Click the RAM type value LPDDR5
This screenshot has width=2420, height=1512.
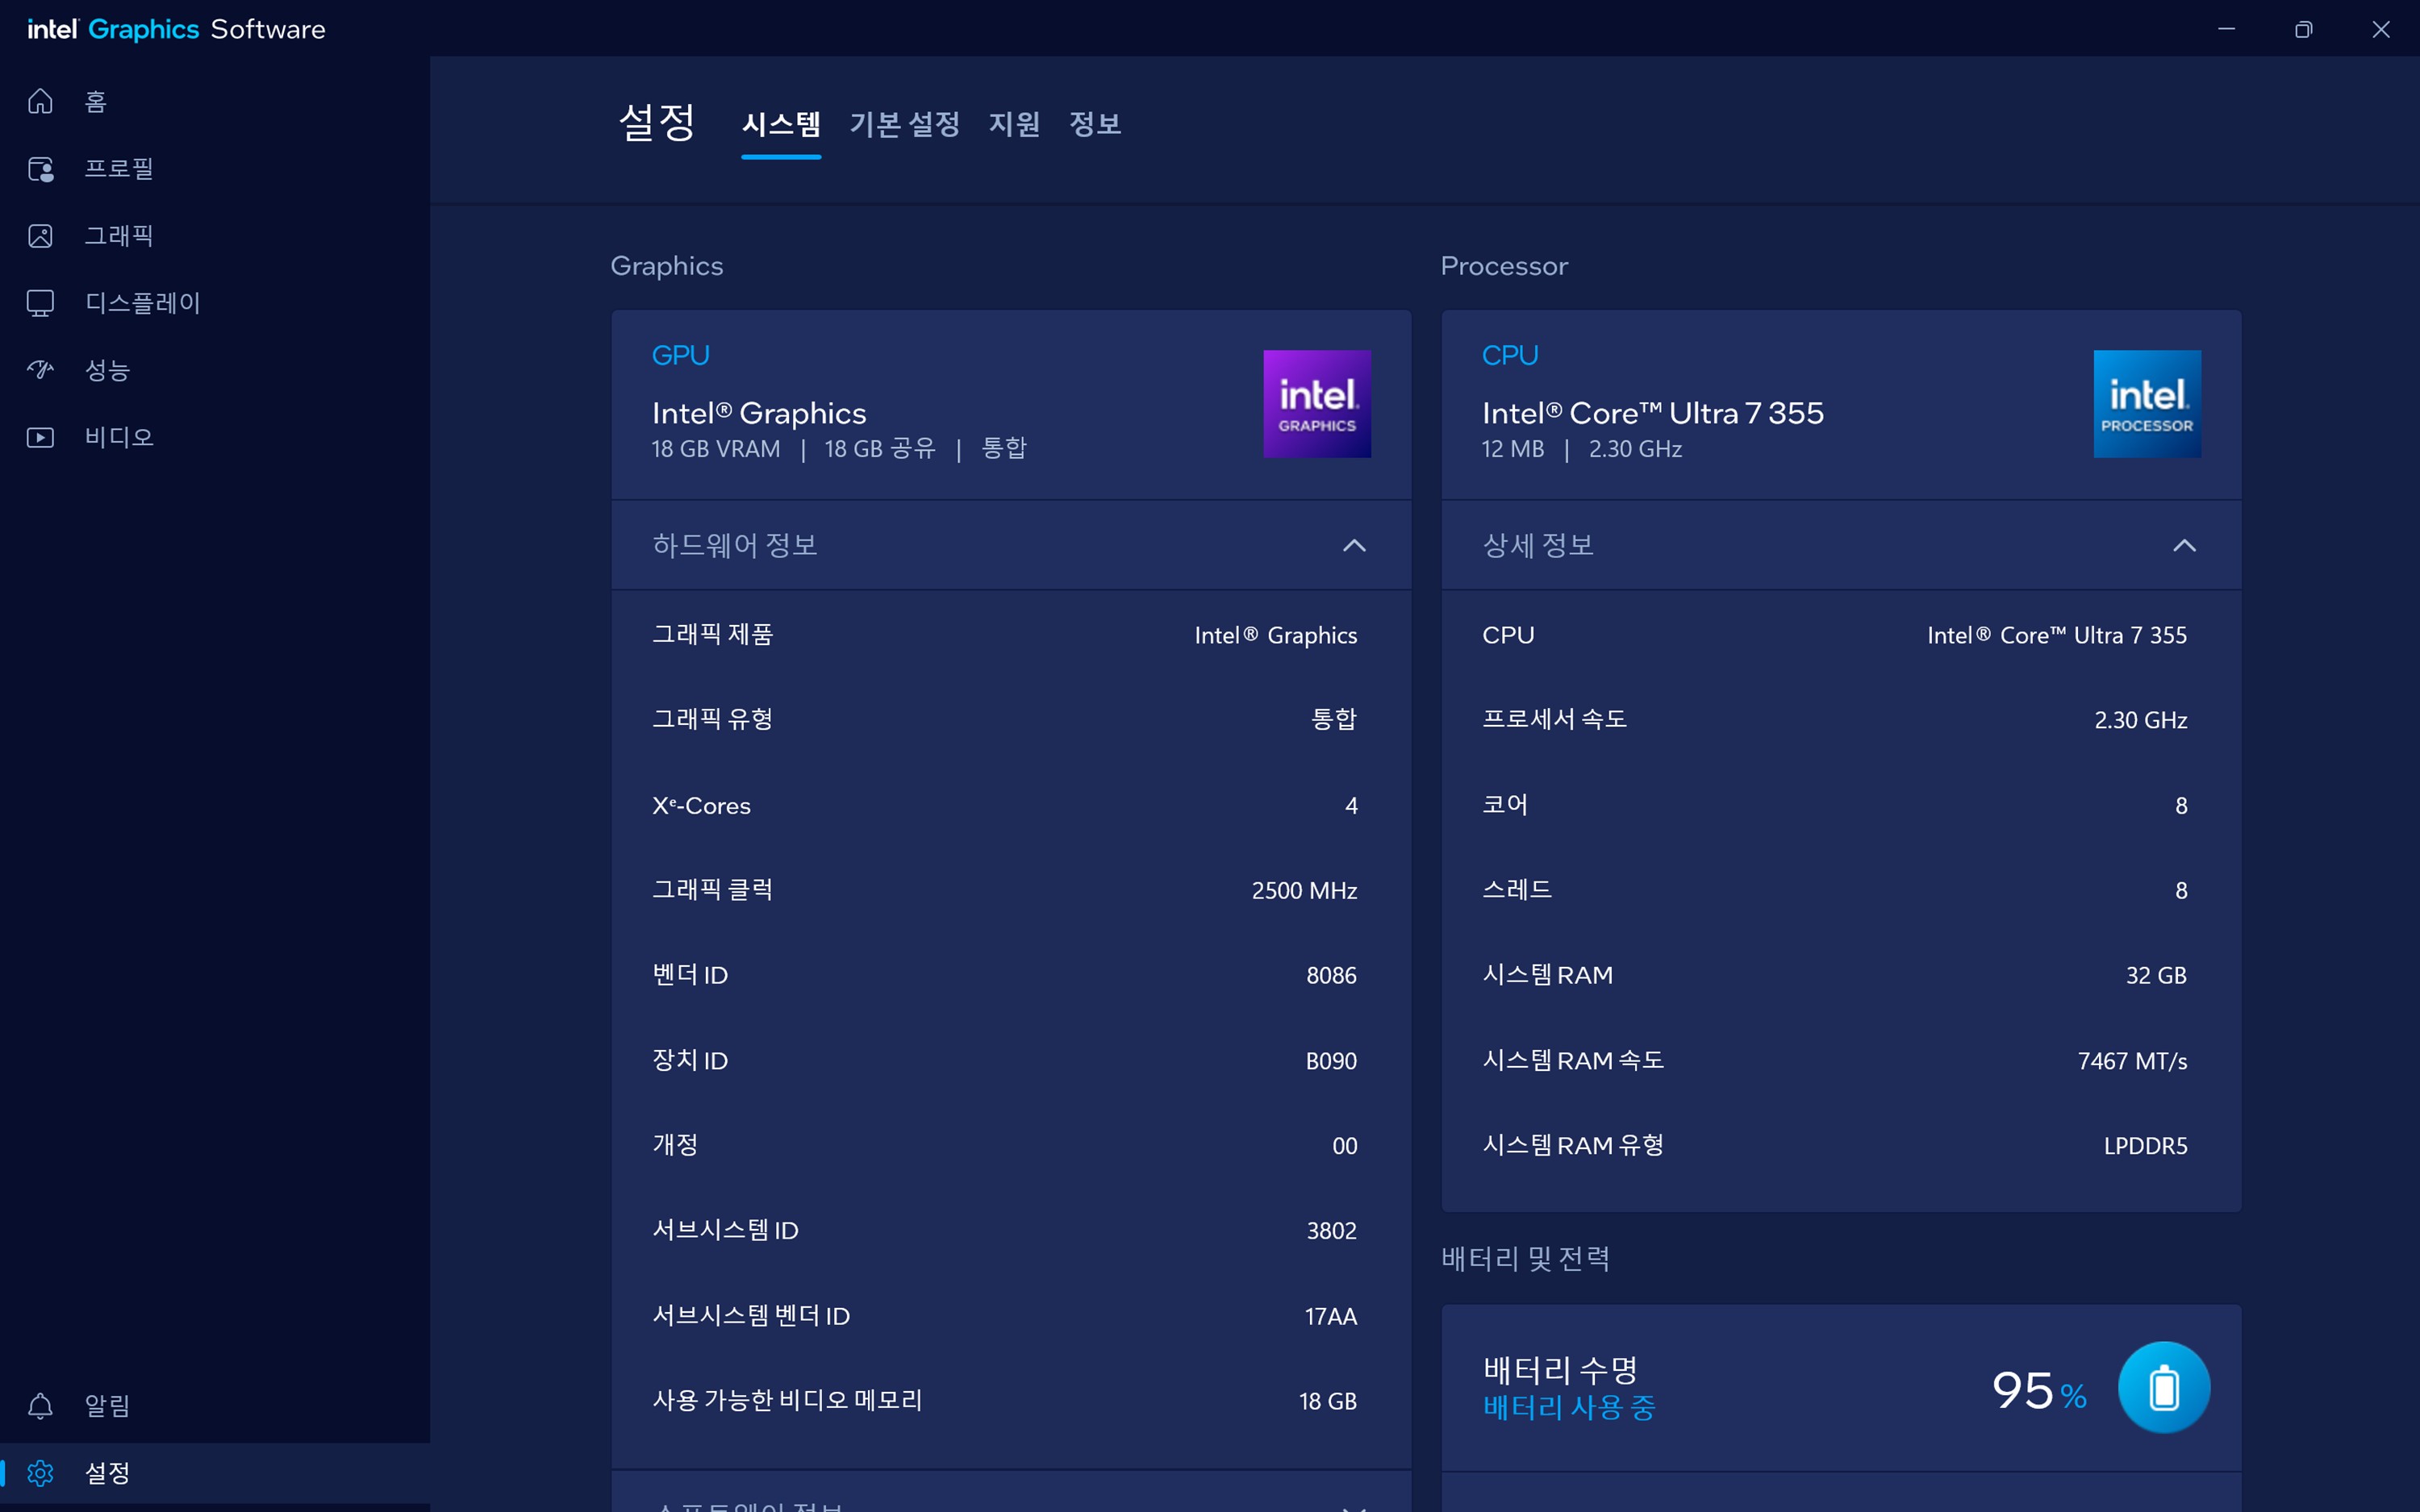pos(2145,1146)
